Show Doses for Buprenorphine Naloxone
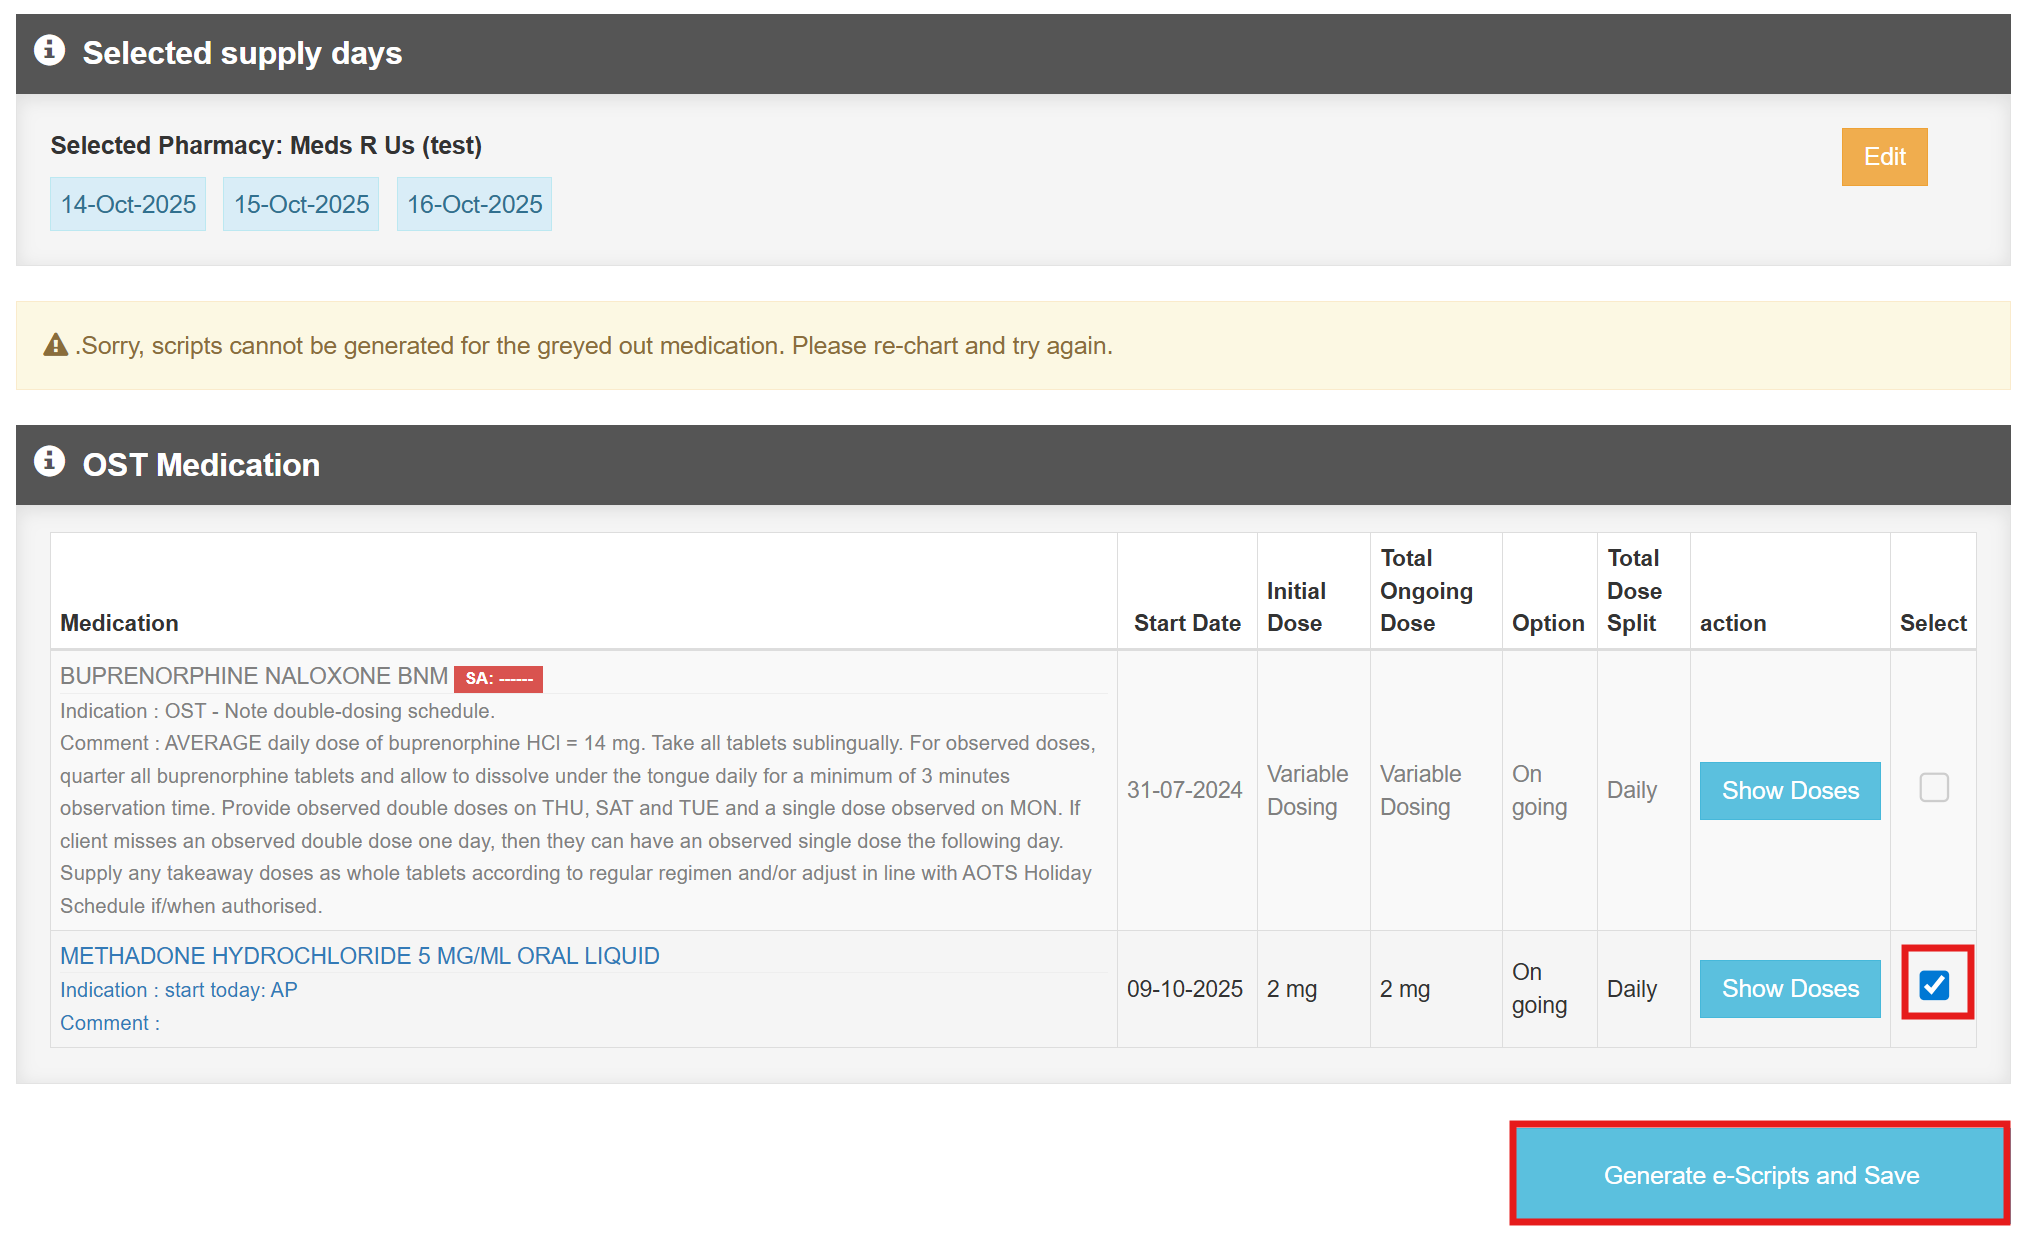 click(1789, 791)
